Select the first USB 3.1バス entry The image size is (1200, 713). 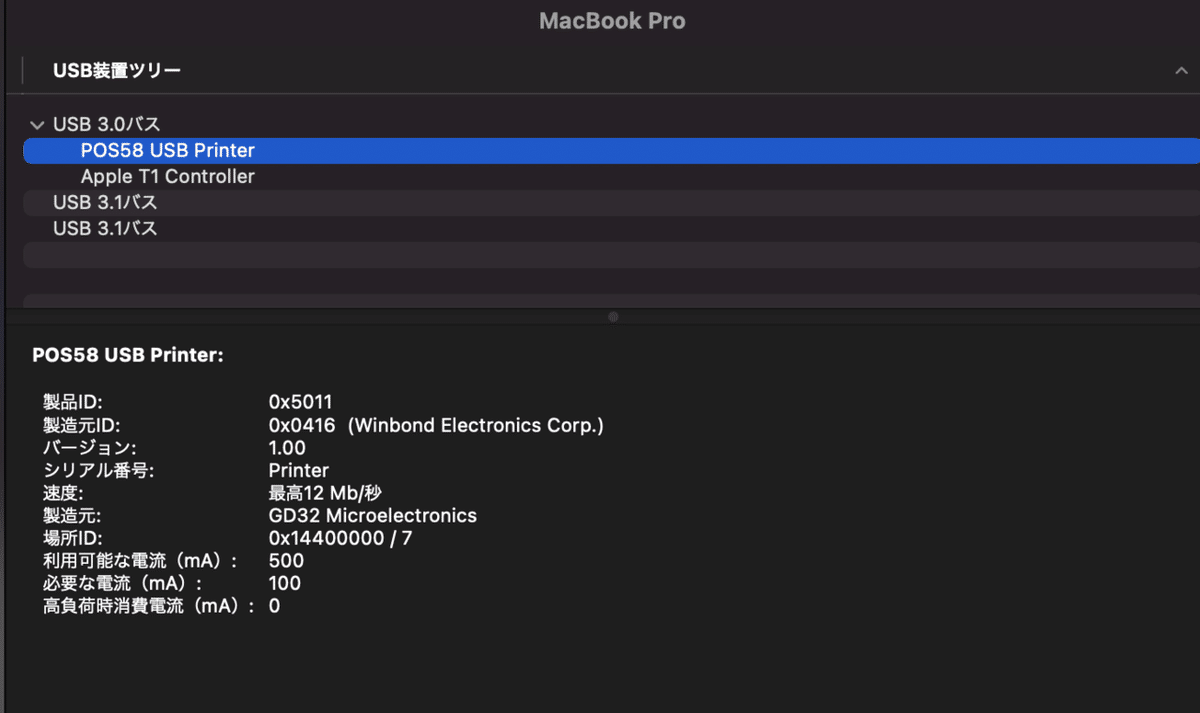click(x=105, y=202)
